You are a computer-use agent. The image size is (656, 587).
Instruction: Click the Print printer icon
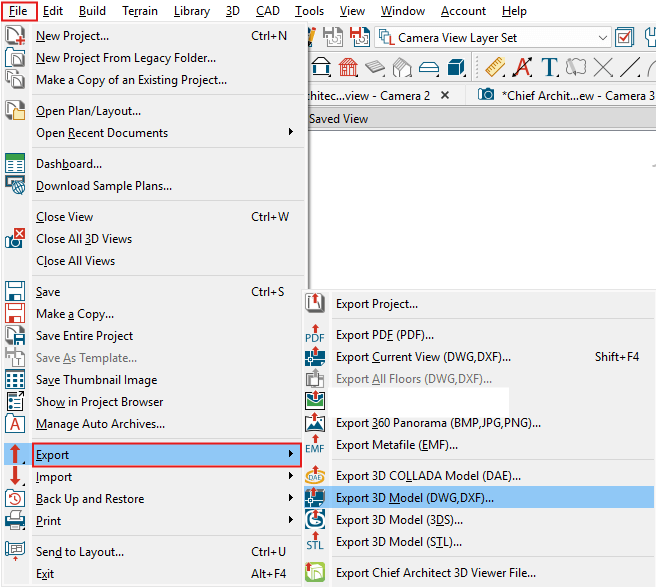[15, 520]
